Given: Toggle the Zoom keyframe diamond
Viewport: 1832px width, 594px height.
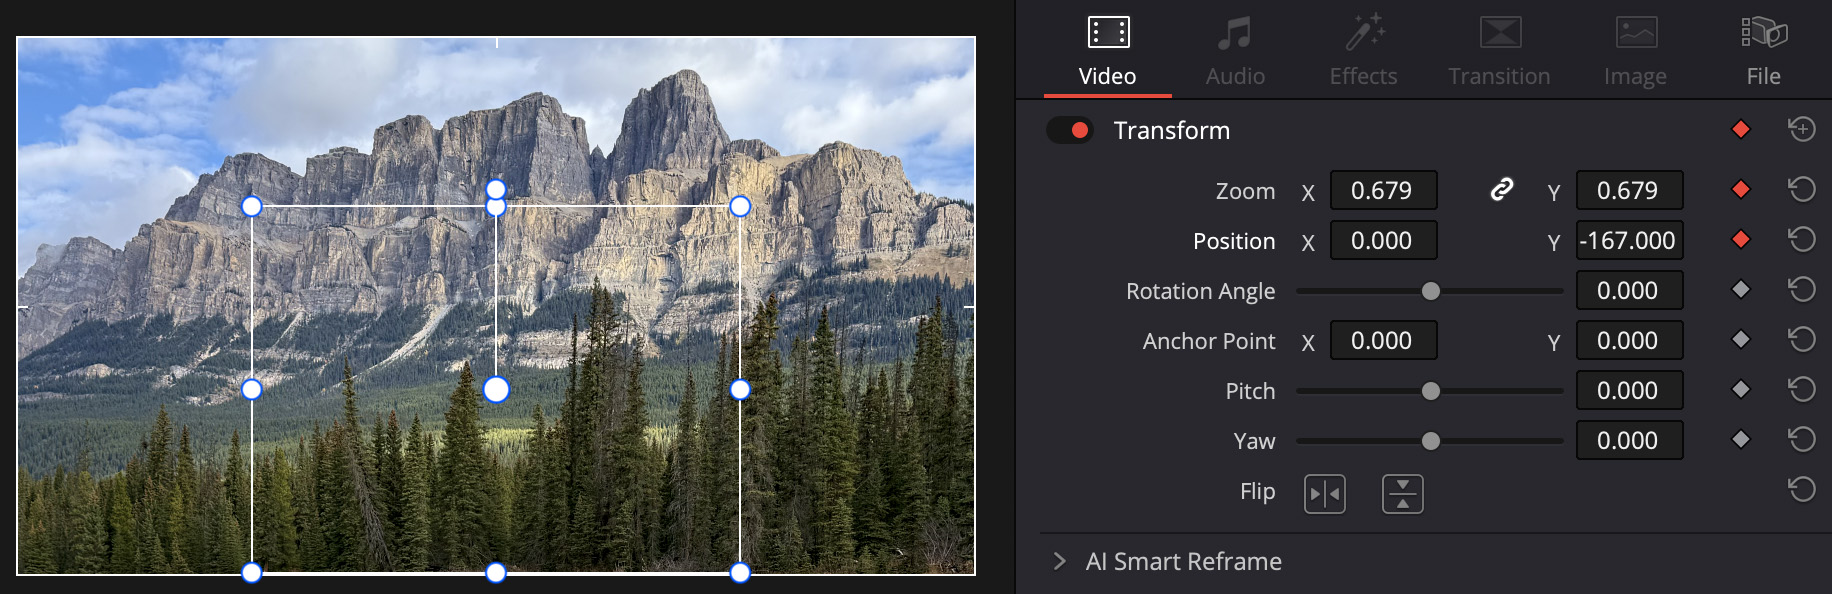Looking at the screenshot, I should click(x=1740, y=189).
